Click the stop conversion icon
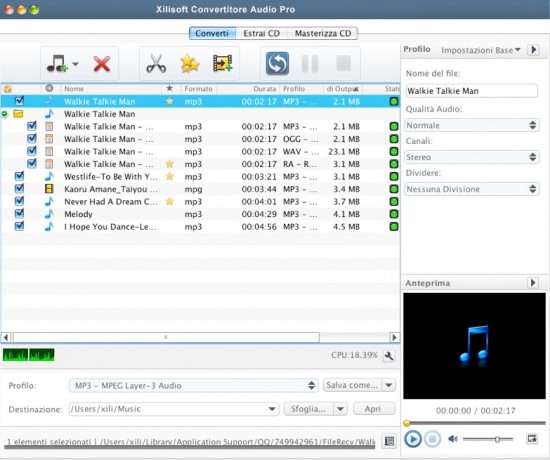This screenshot has height=460, width=550. pos(343,64)
